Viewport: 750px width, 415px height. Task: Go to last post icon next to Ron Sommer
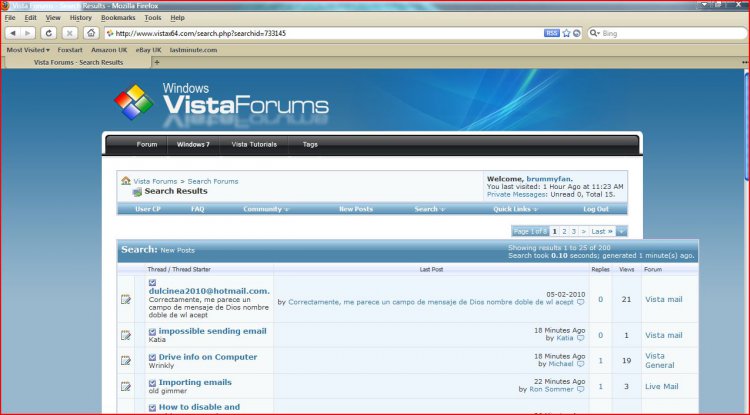point(581,389)
